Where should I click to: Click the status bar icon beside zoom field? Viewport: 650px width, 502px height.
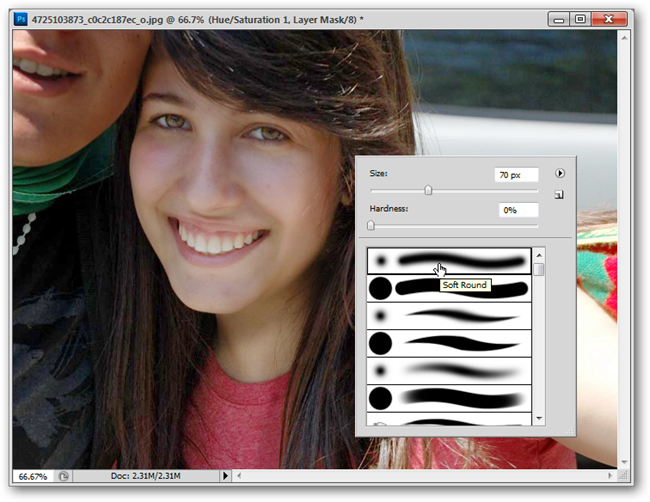click(63, 478)
